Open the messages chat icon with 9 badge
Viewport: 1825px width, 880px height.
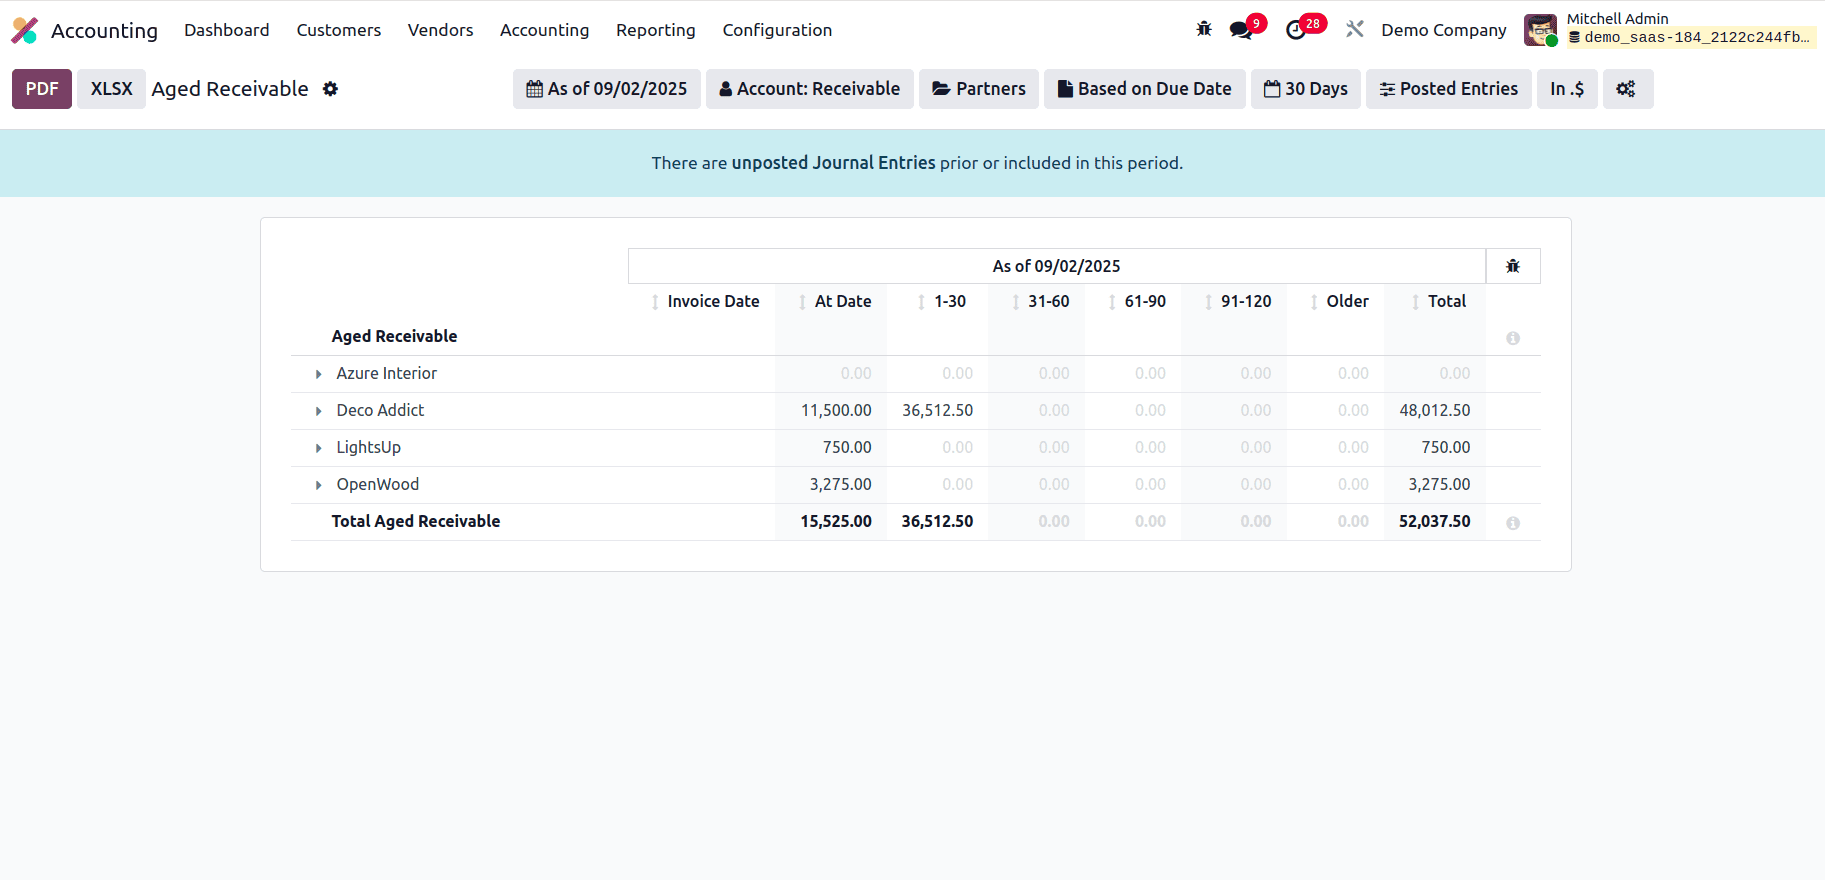point(1242,29)
